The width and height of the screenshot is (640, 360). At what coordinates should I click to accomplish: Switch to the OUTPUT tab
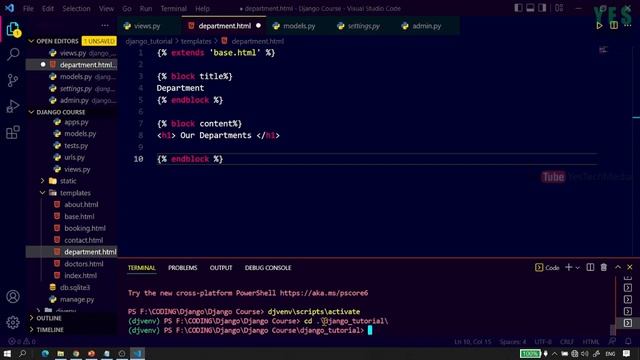coord(221,268)
